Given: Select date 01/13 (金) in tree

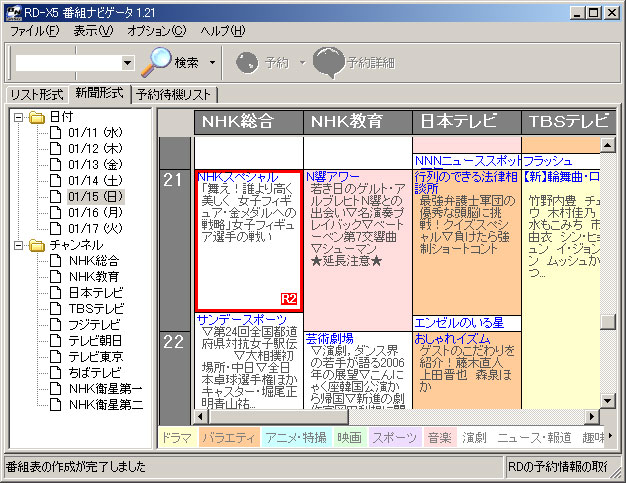Looking at the screenshot, I should coord(95,165).
